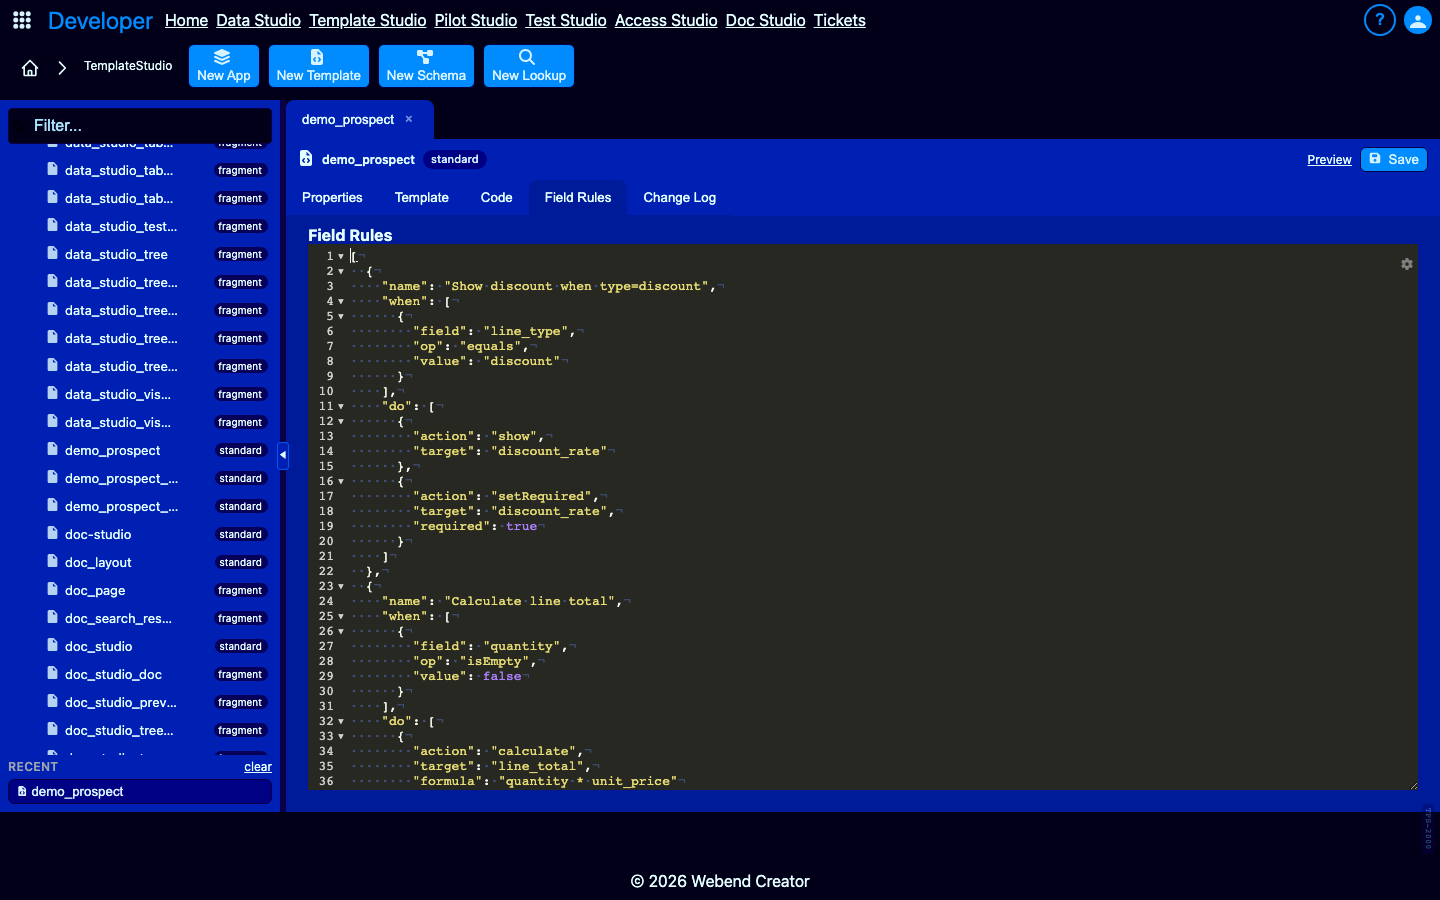This screenshot has height=900, width=1440.
Task: Click the New Template button
Action: (319, 66)
